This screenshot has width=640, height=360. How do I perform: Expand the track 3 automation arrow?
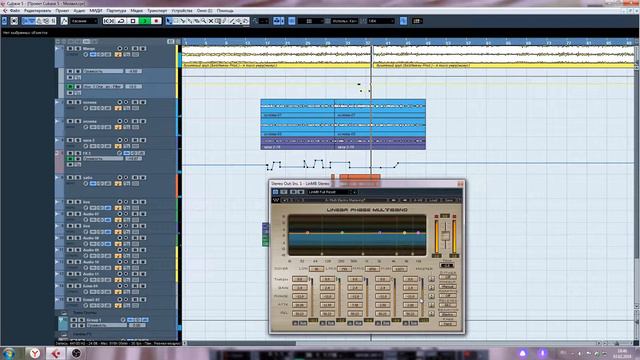(x=57, y=121)
